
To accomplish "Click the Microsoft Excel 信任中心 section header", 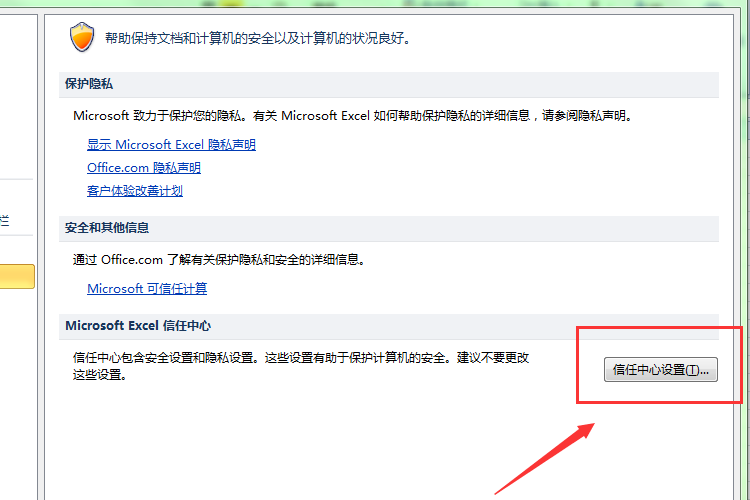I will point(138,326).
